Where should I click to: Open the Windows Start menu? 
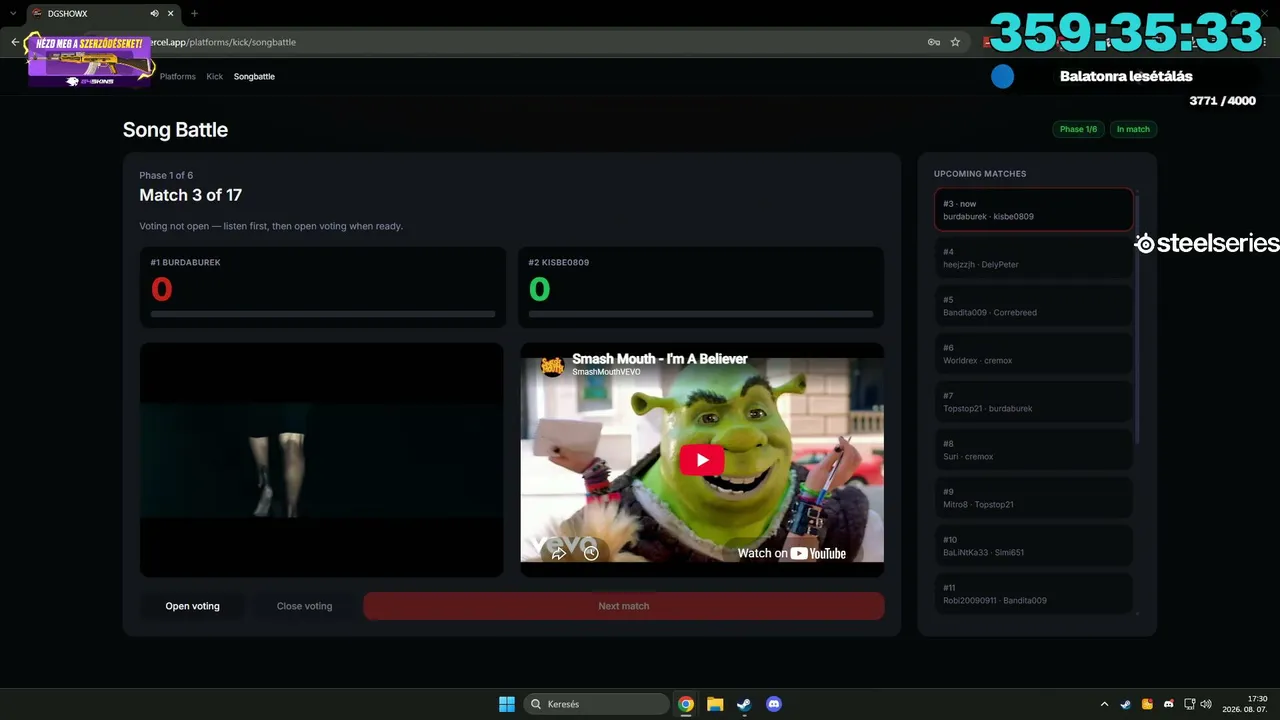[x=507, y=704]
